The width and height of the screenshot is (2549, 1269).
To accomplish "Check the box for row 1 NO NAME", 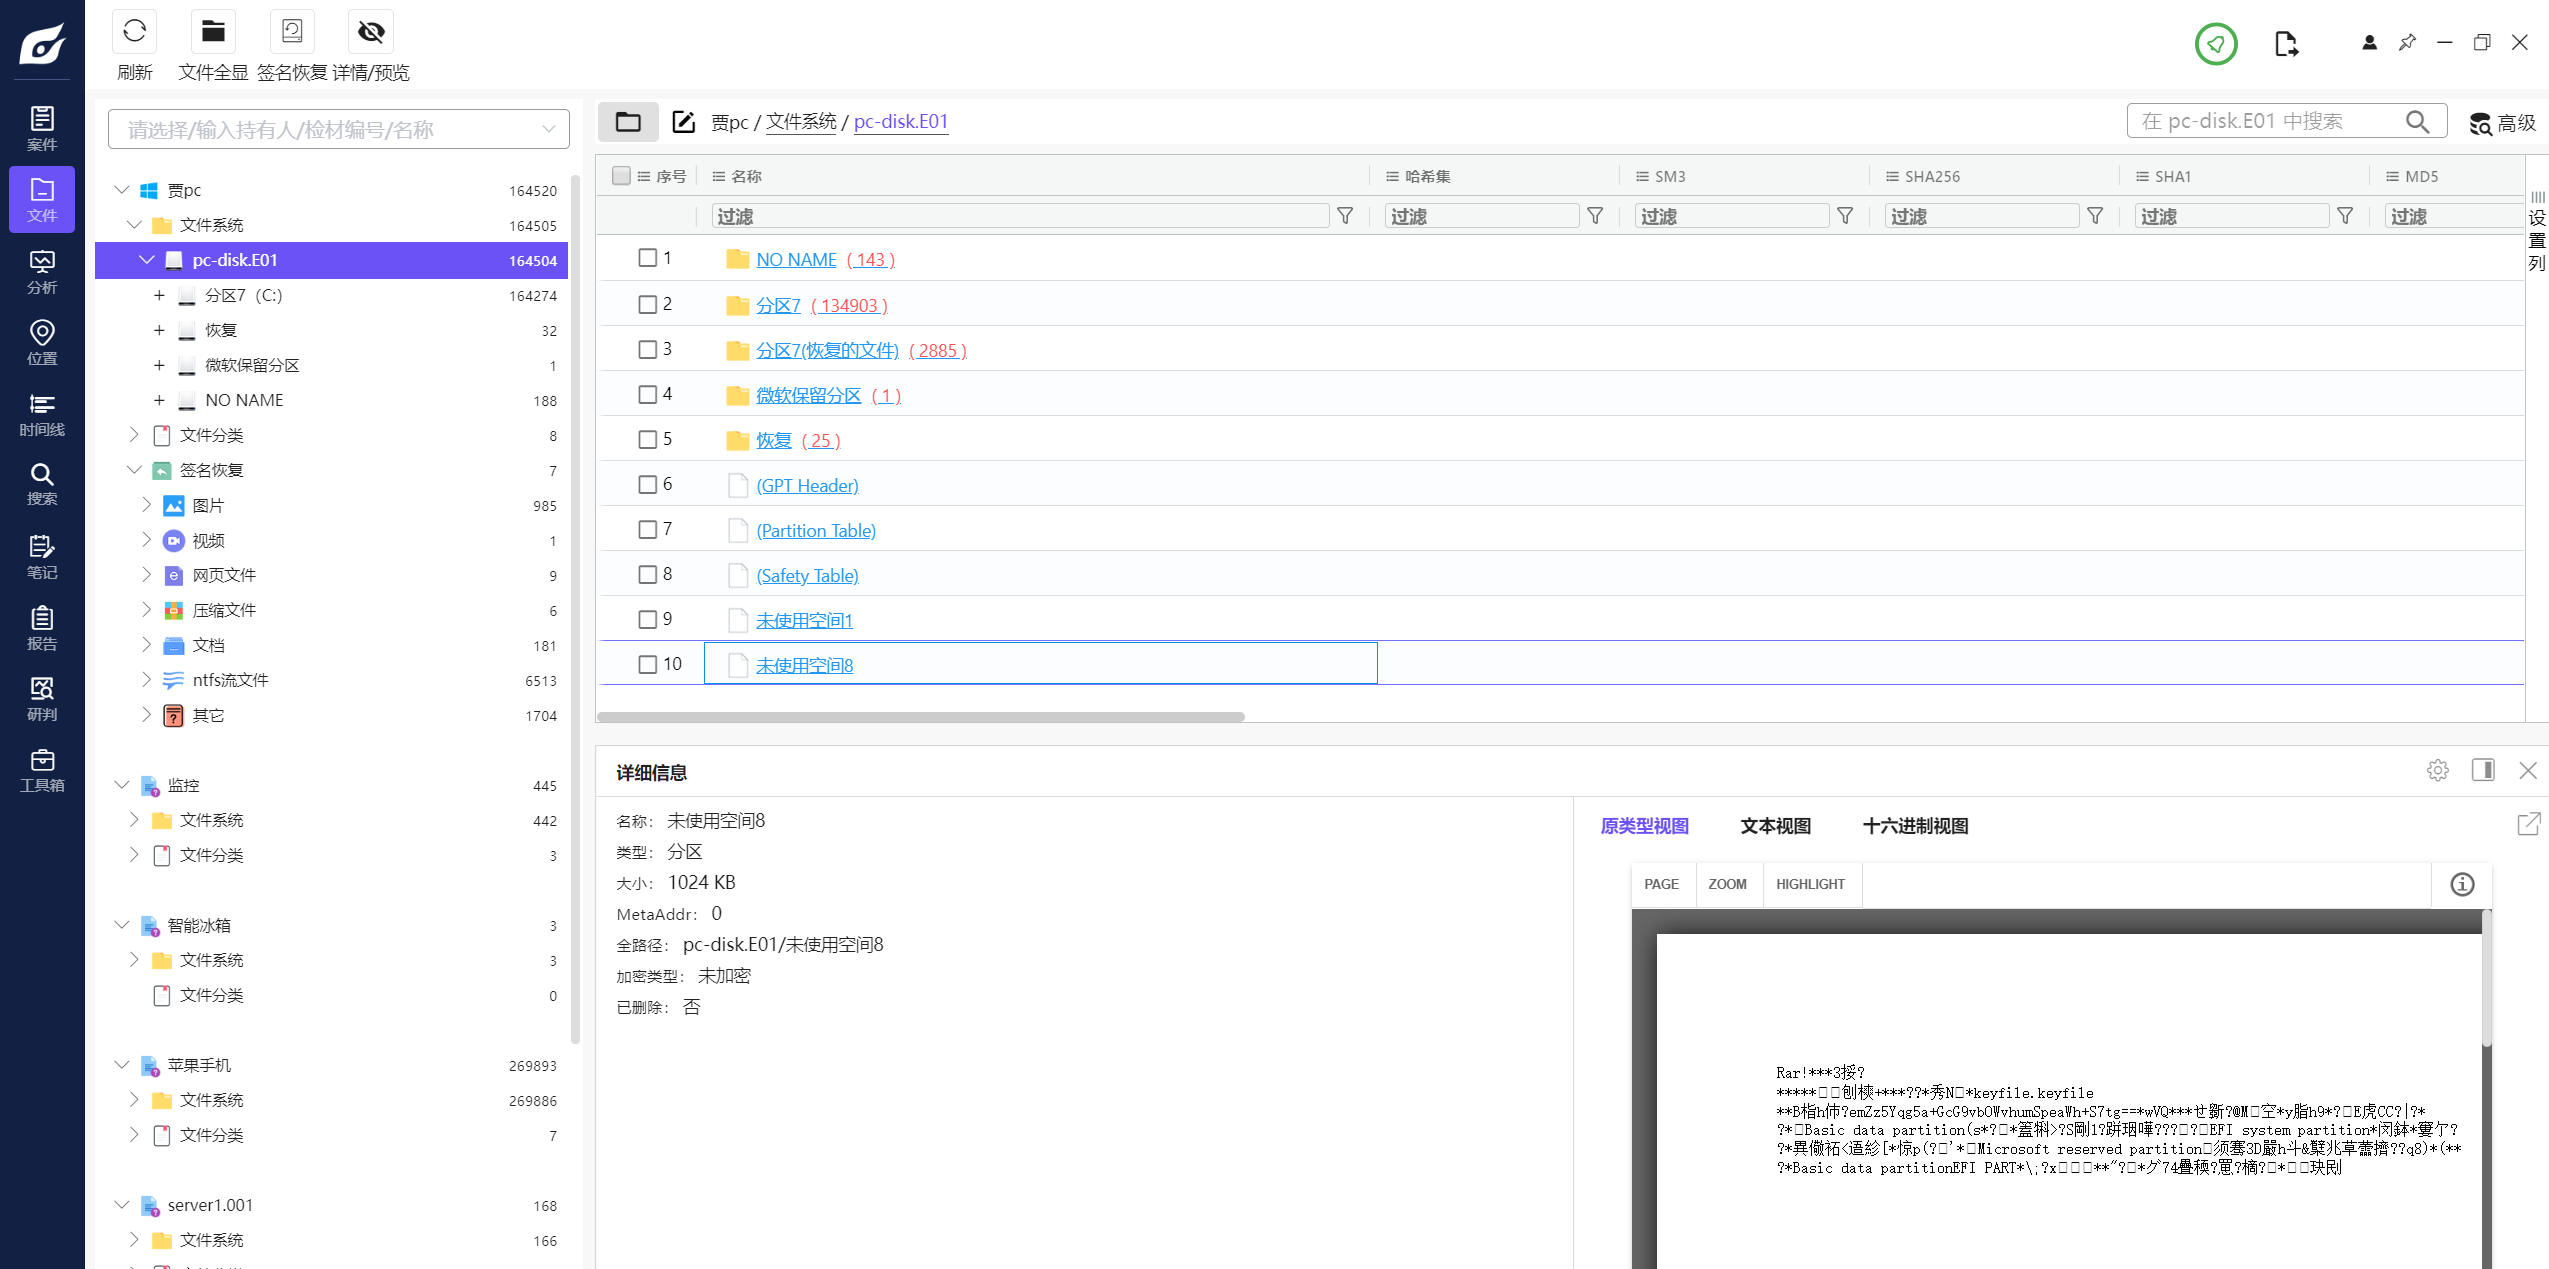I will click(x=647, y=258).
